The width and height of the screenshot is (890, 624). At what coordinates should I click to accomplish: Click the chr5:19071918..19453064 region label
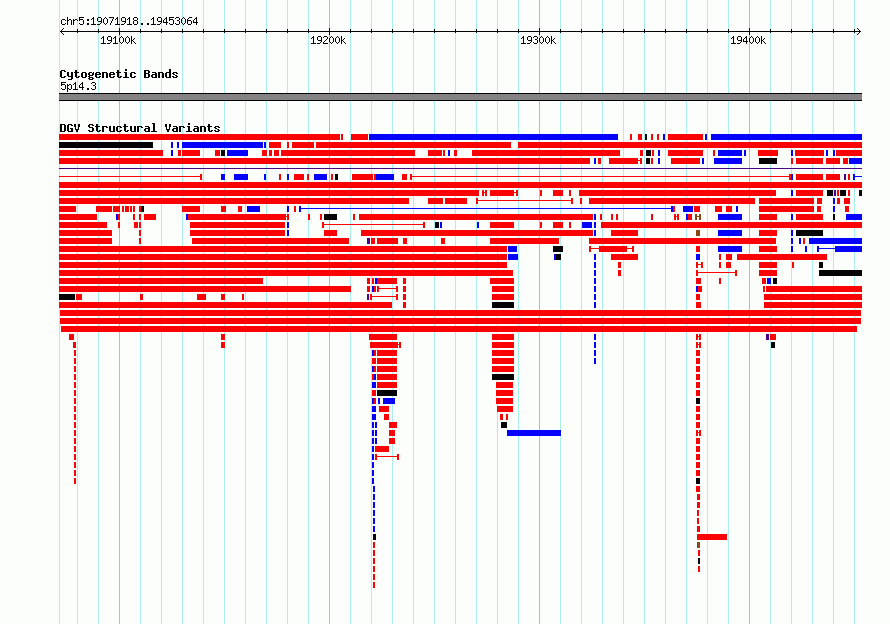129,21
